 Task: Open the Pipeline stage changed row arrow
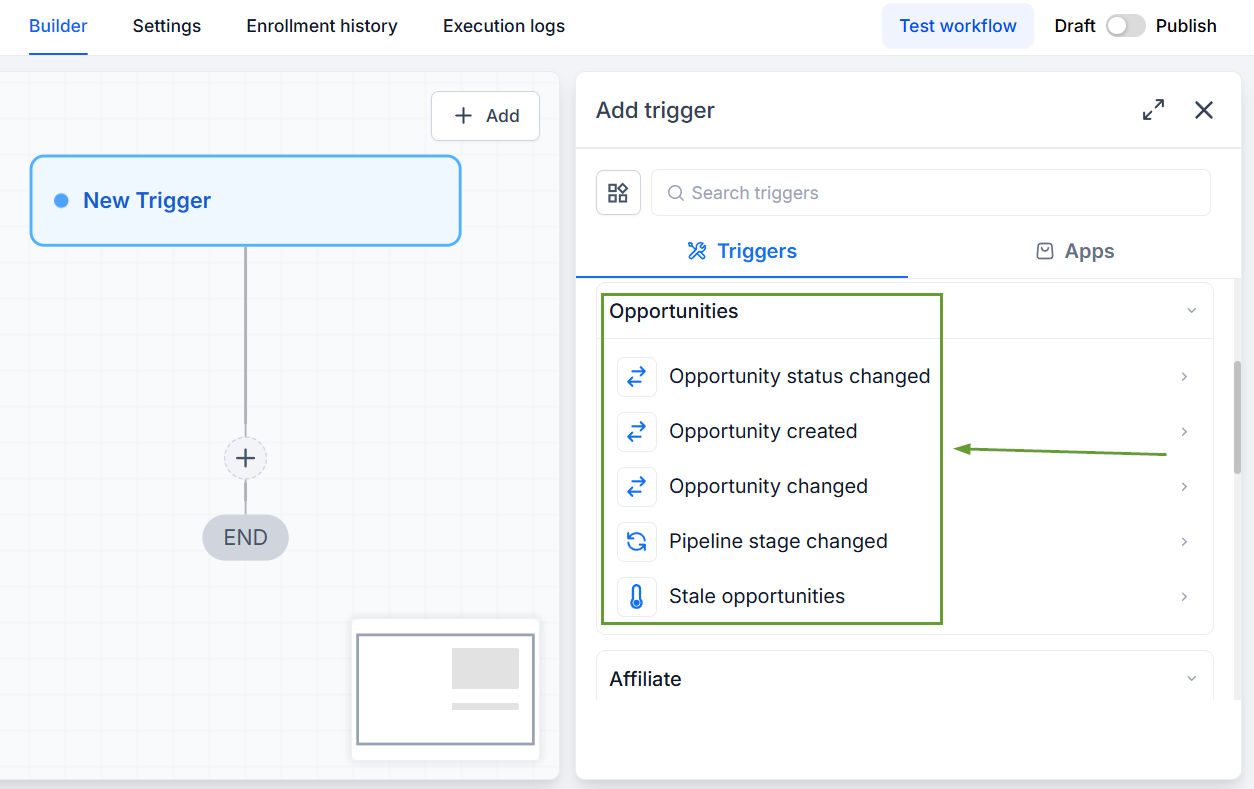tap(1184, 542)
